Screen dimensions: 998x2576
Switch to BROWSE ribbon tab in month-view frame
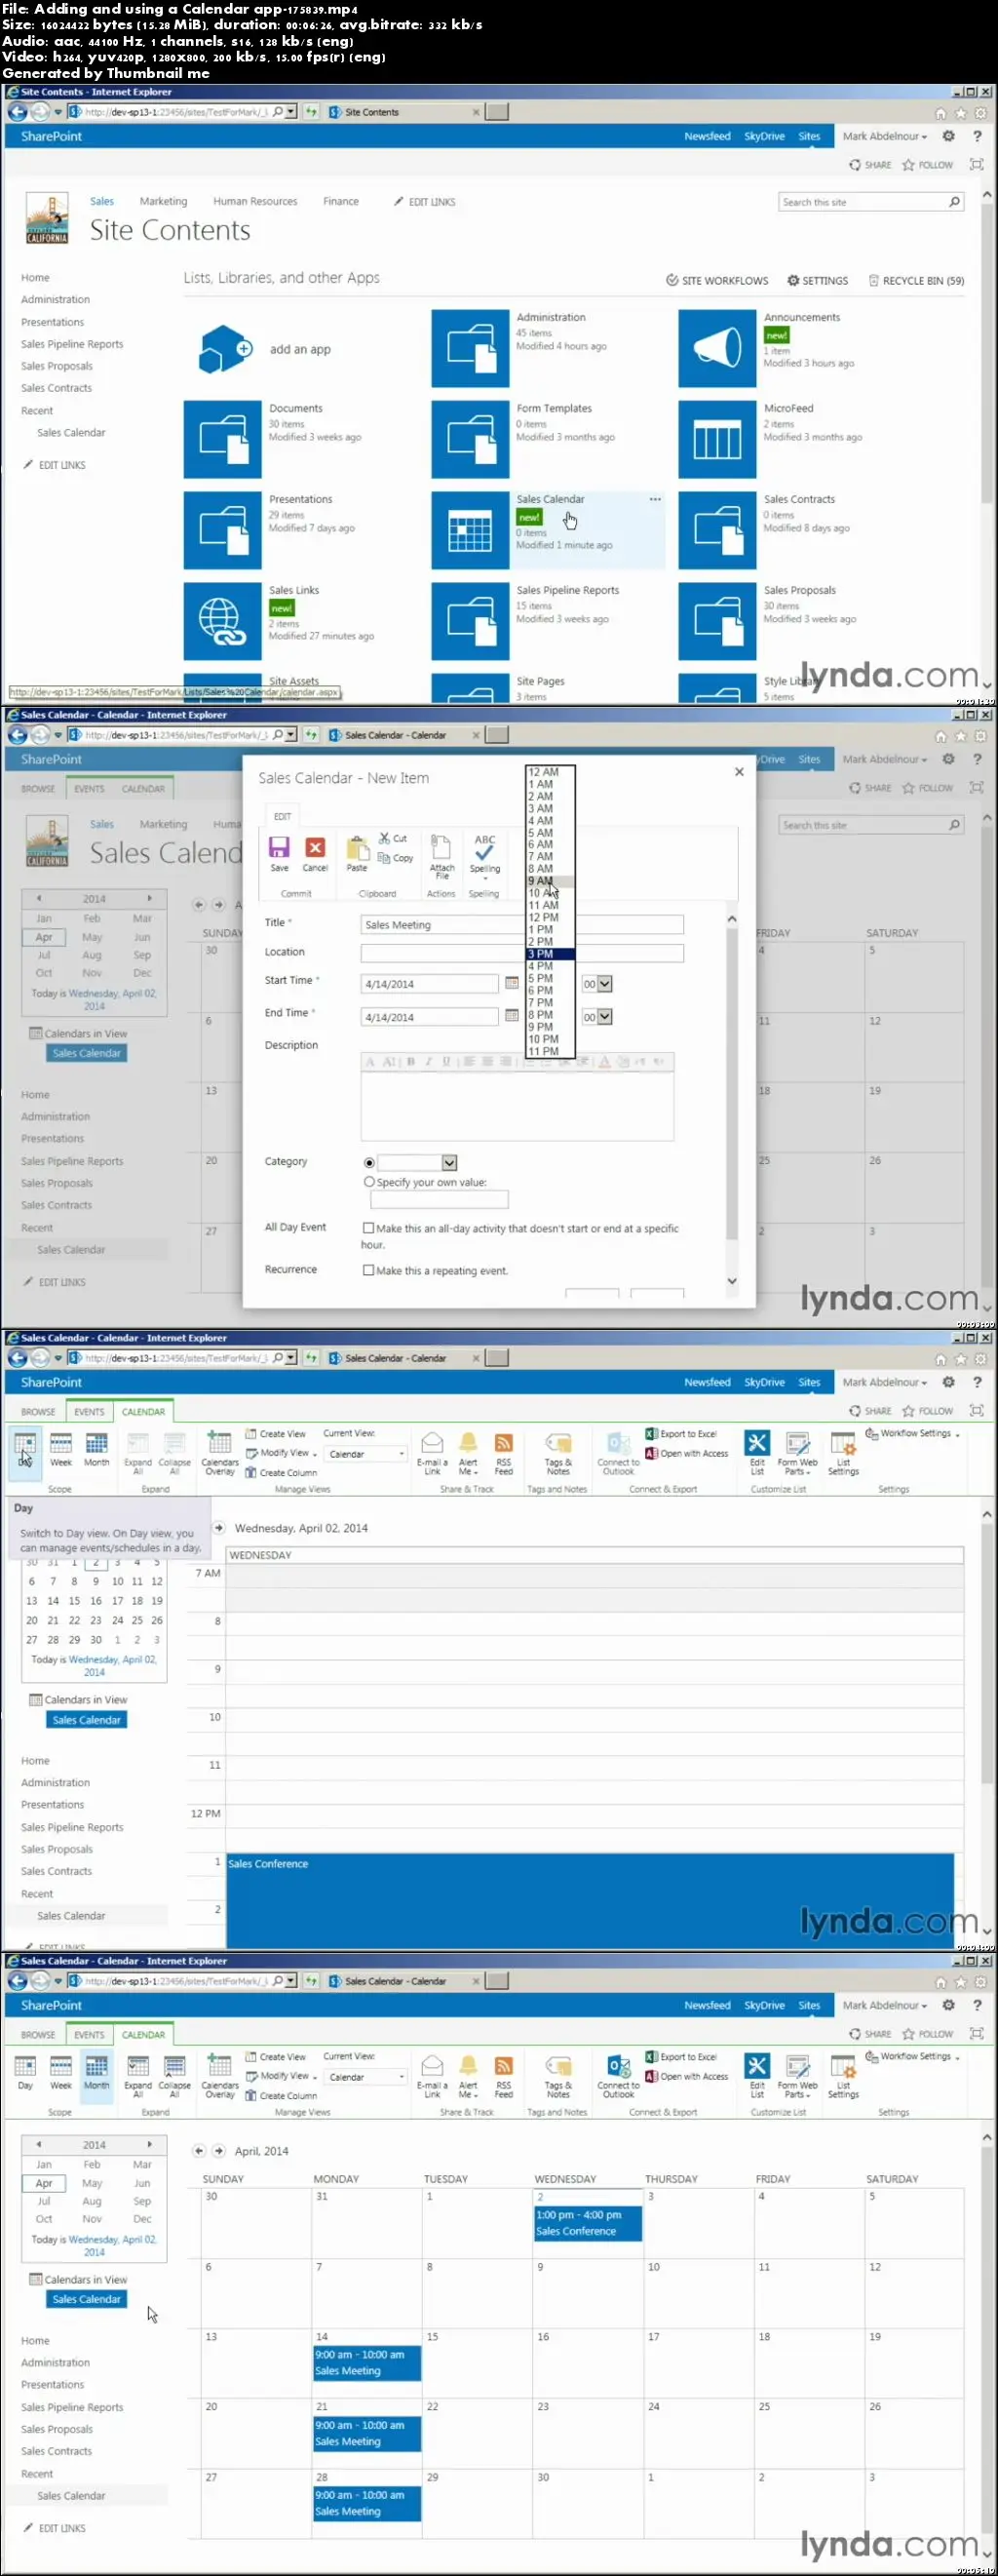pyautogui.click(x=38, y=2035)
